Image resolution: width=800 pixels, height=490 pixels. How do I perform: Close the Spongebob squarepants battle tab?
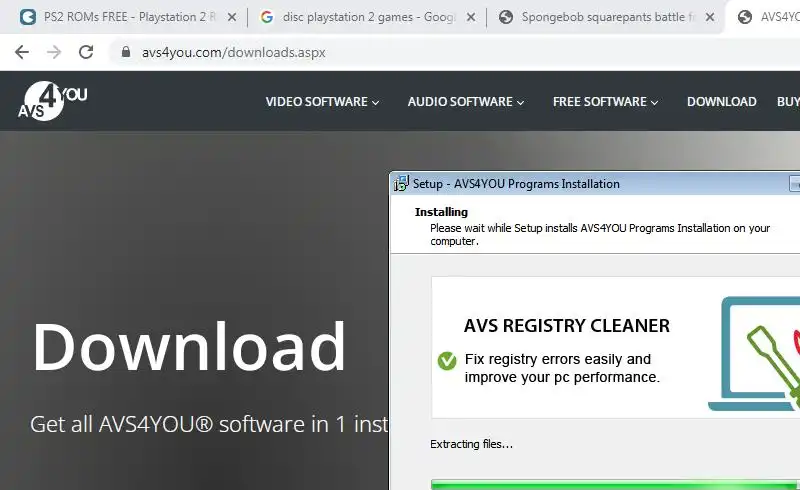710,17
